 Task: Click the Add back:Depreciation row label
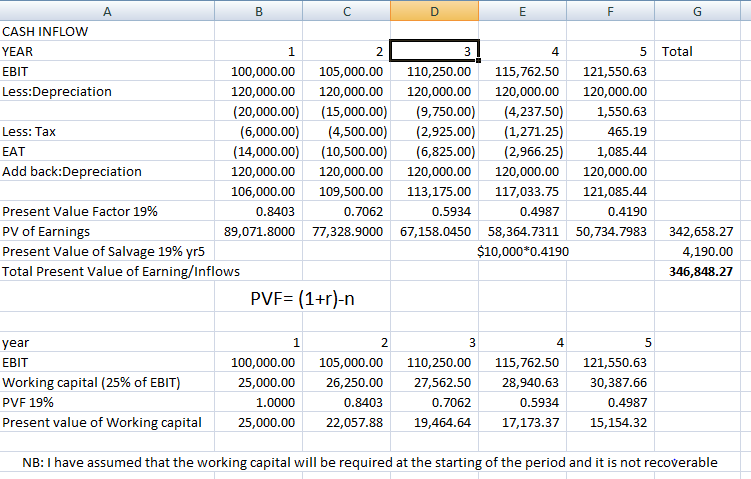point(72,171)
